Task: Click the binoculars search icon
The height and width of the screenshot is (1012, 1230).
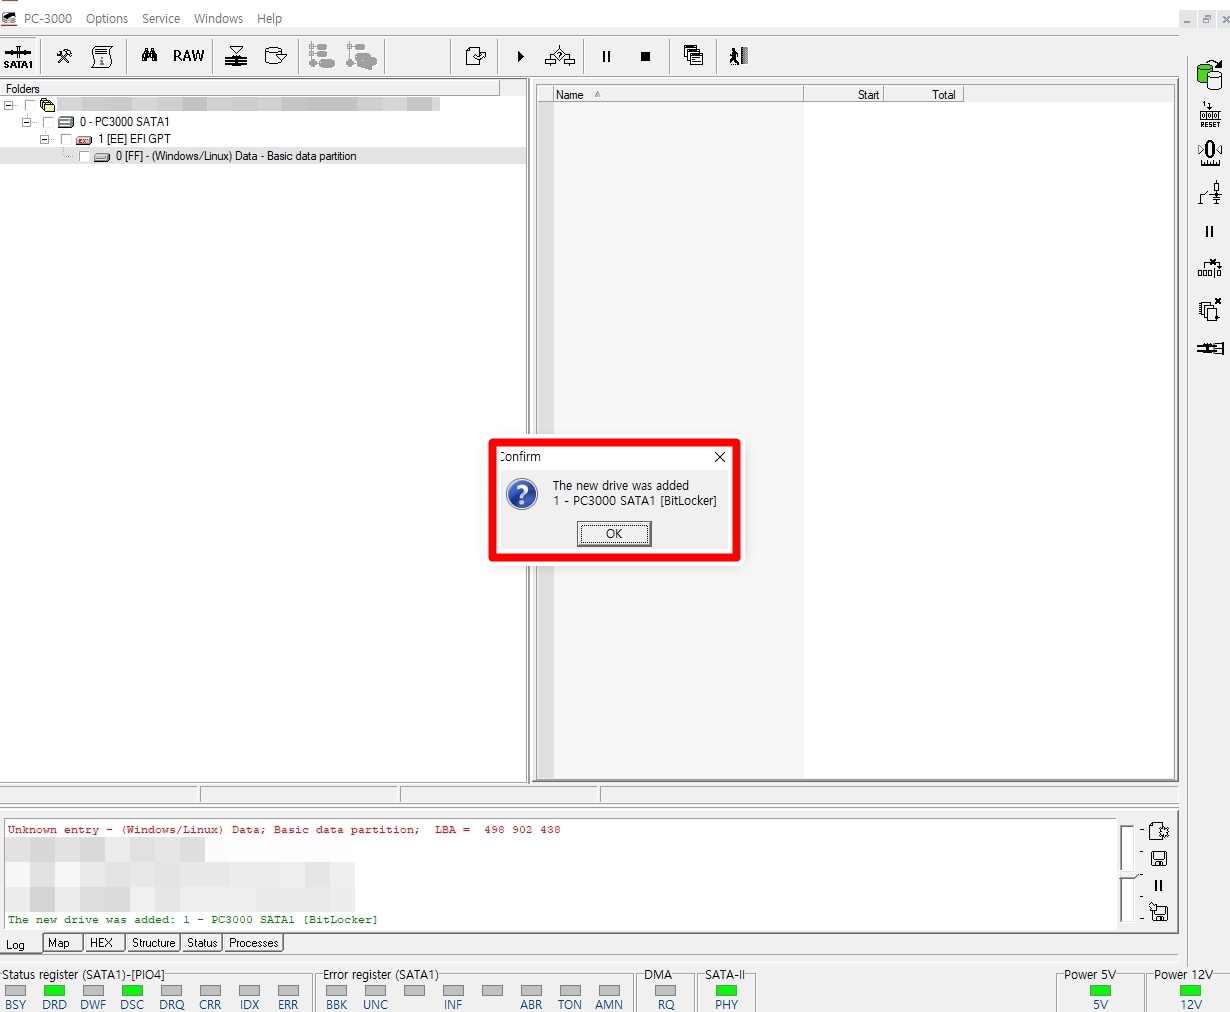Action: (149, 56)
